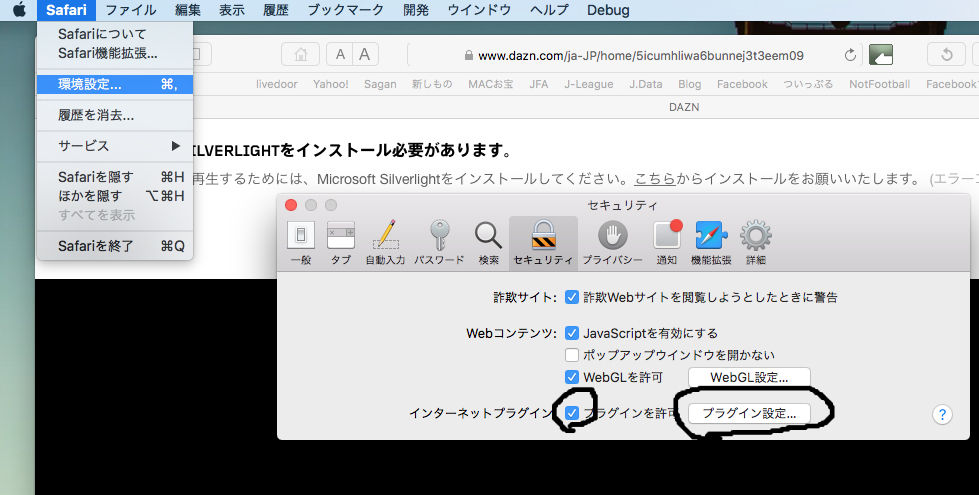Open the 新しもの bookmark

click(432, 84)
